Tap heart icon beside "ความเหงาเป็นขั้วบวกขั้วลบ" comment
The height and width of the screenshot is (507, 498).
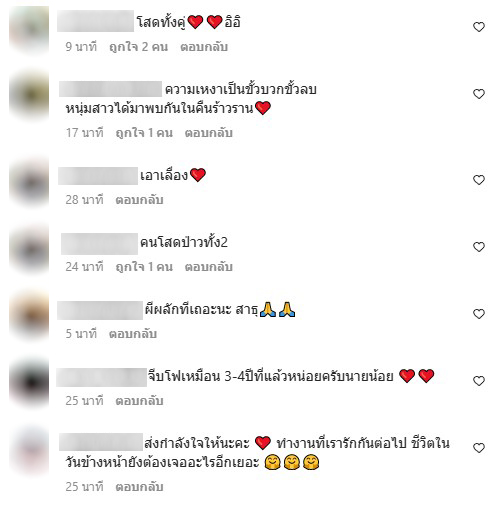click(x=479, y=94)
